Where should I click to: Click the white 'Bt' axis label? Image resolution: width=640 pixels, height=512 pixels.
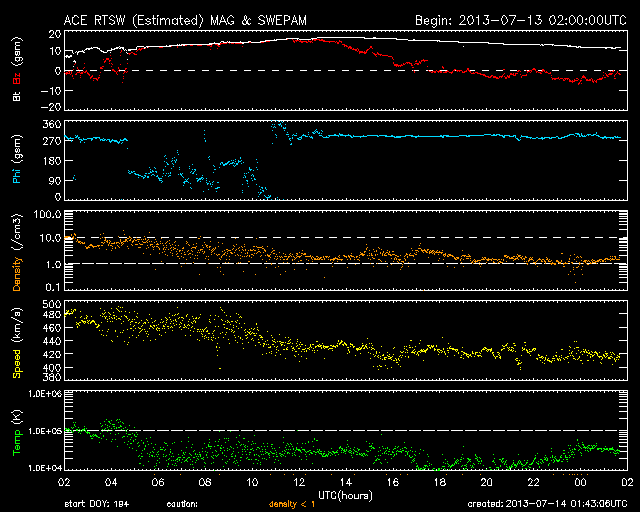coord(17,96)
